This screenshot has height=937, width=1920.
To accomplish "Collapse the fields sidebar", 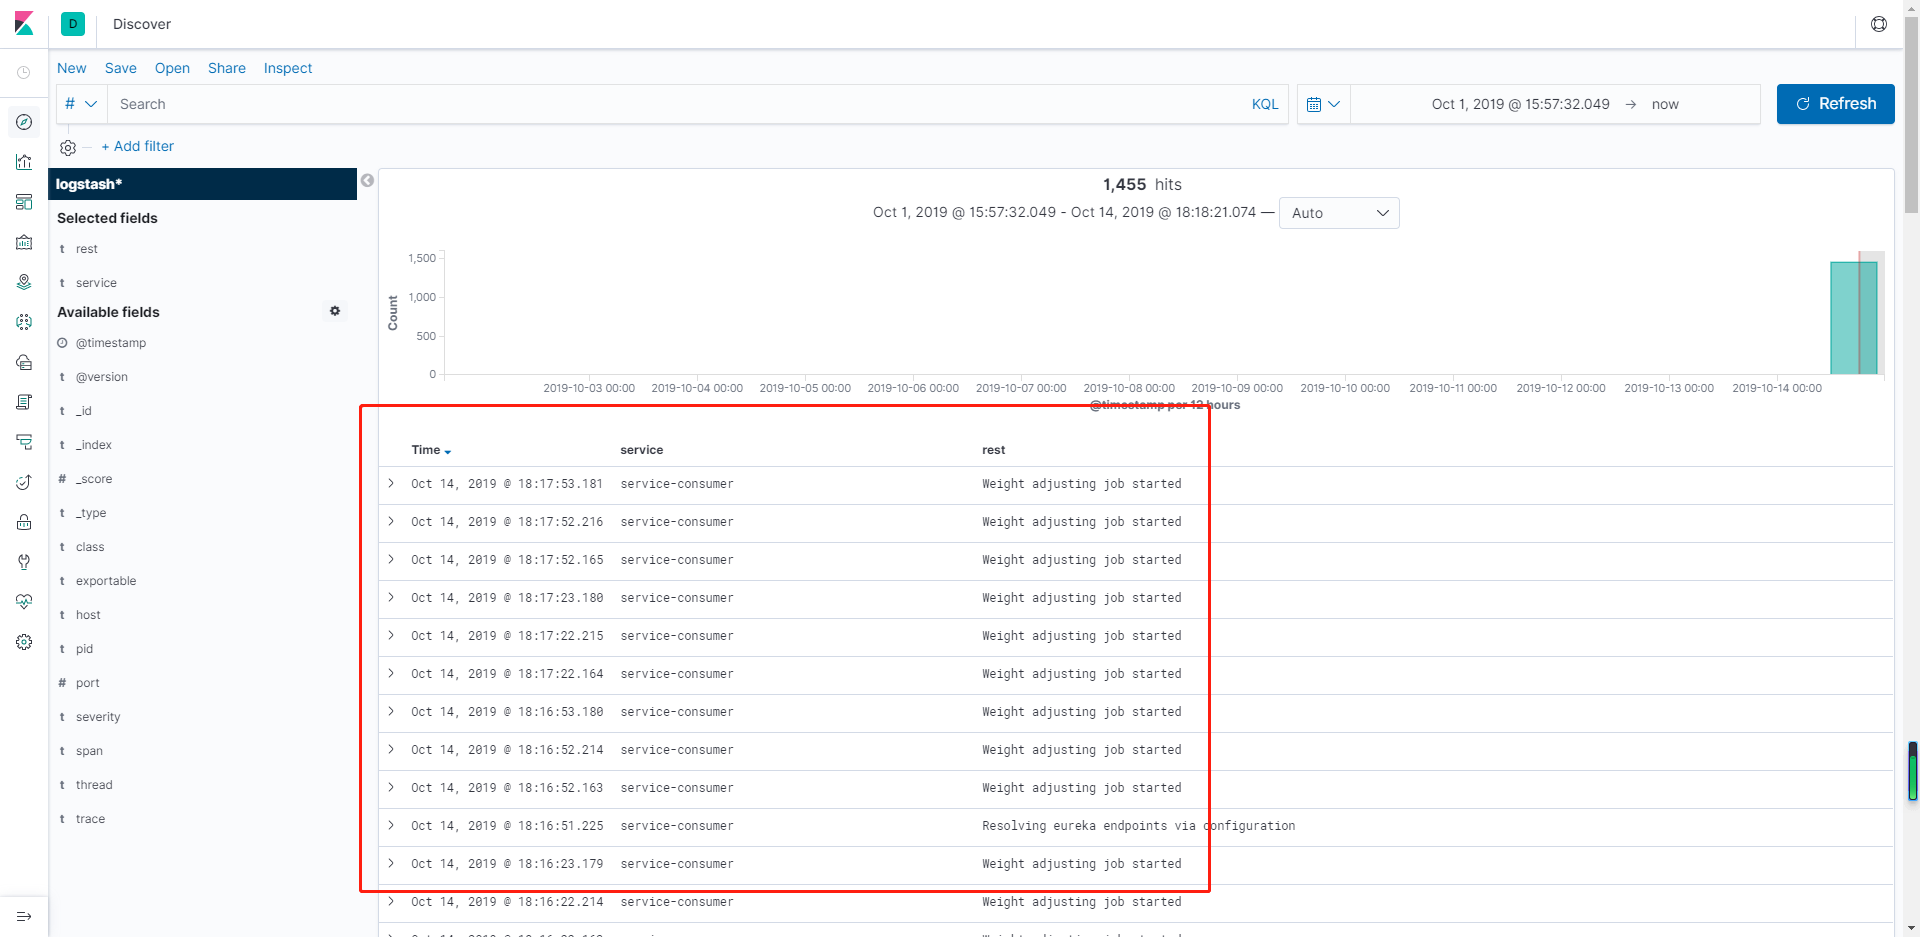I will 367,181.
